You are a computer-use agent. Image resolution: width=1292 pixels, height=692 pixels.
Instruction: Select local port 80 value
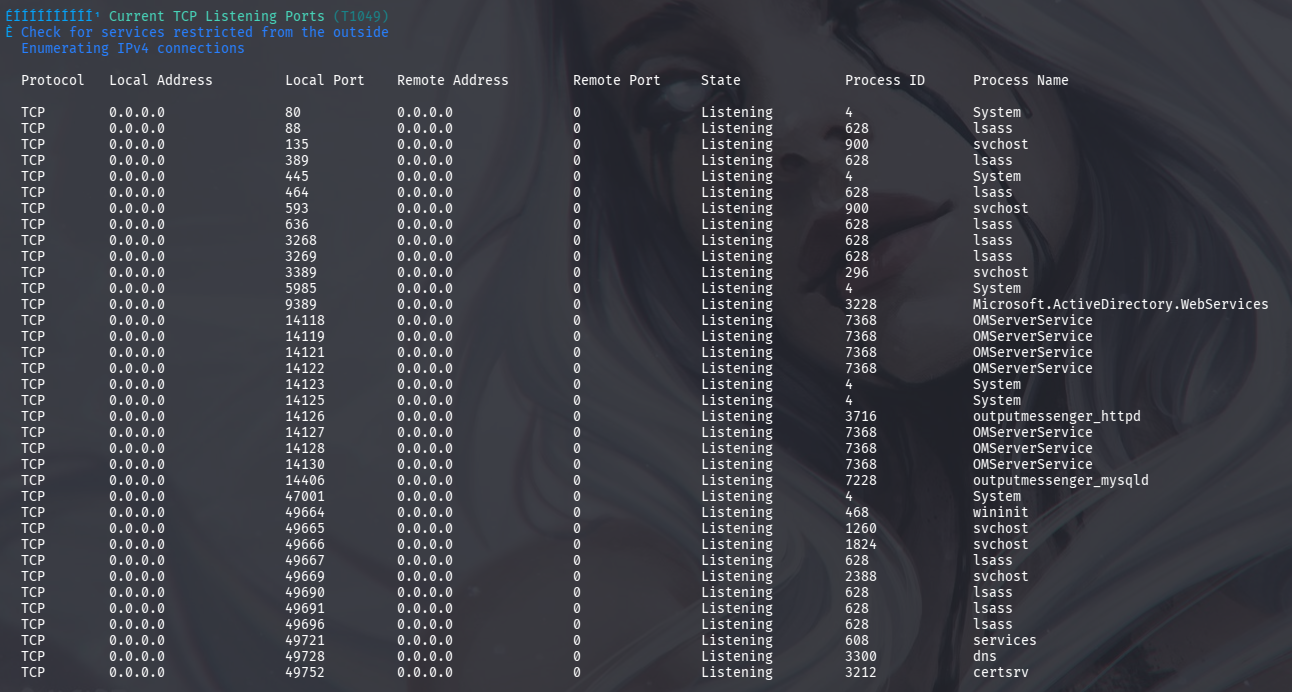(x=293, y=112)
